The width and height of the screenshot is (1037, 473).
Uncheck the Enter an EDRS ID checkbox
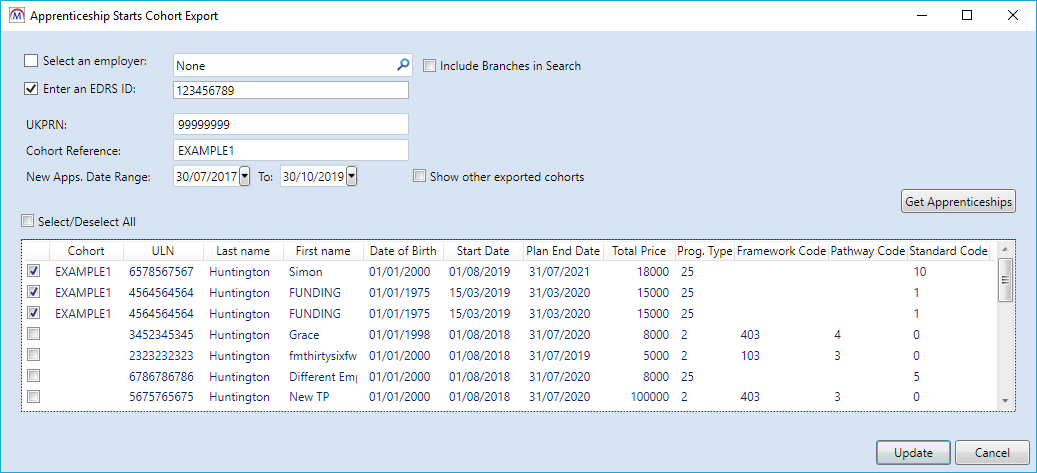click(31, 88)
